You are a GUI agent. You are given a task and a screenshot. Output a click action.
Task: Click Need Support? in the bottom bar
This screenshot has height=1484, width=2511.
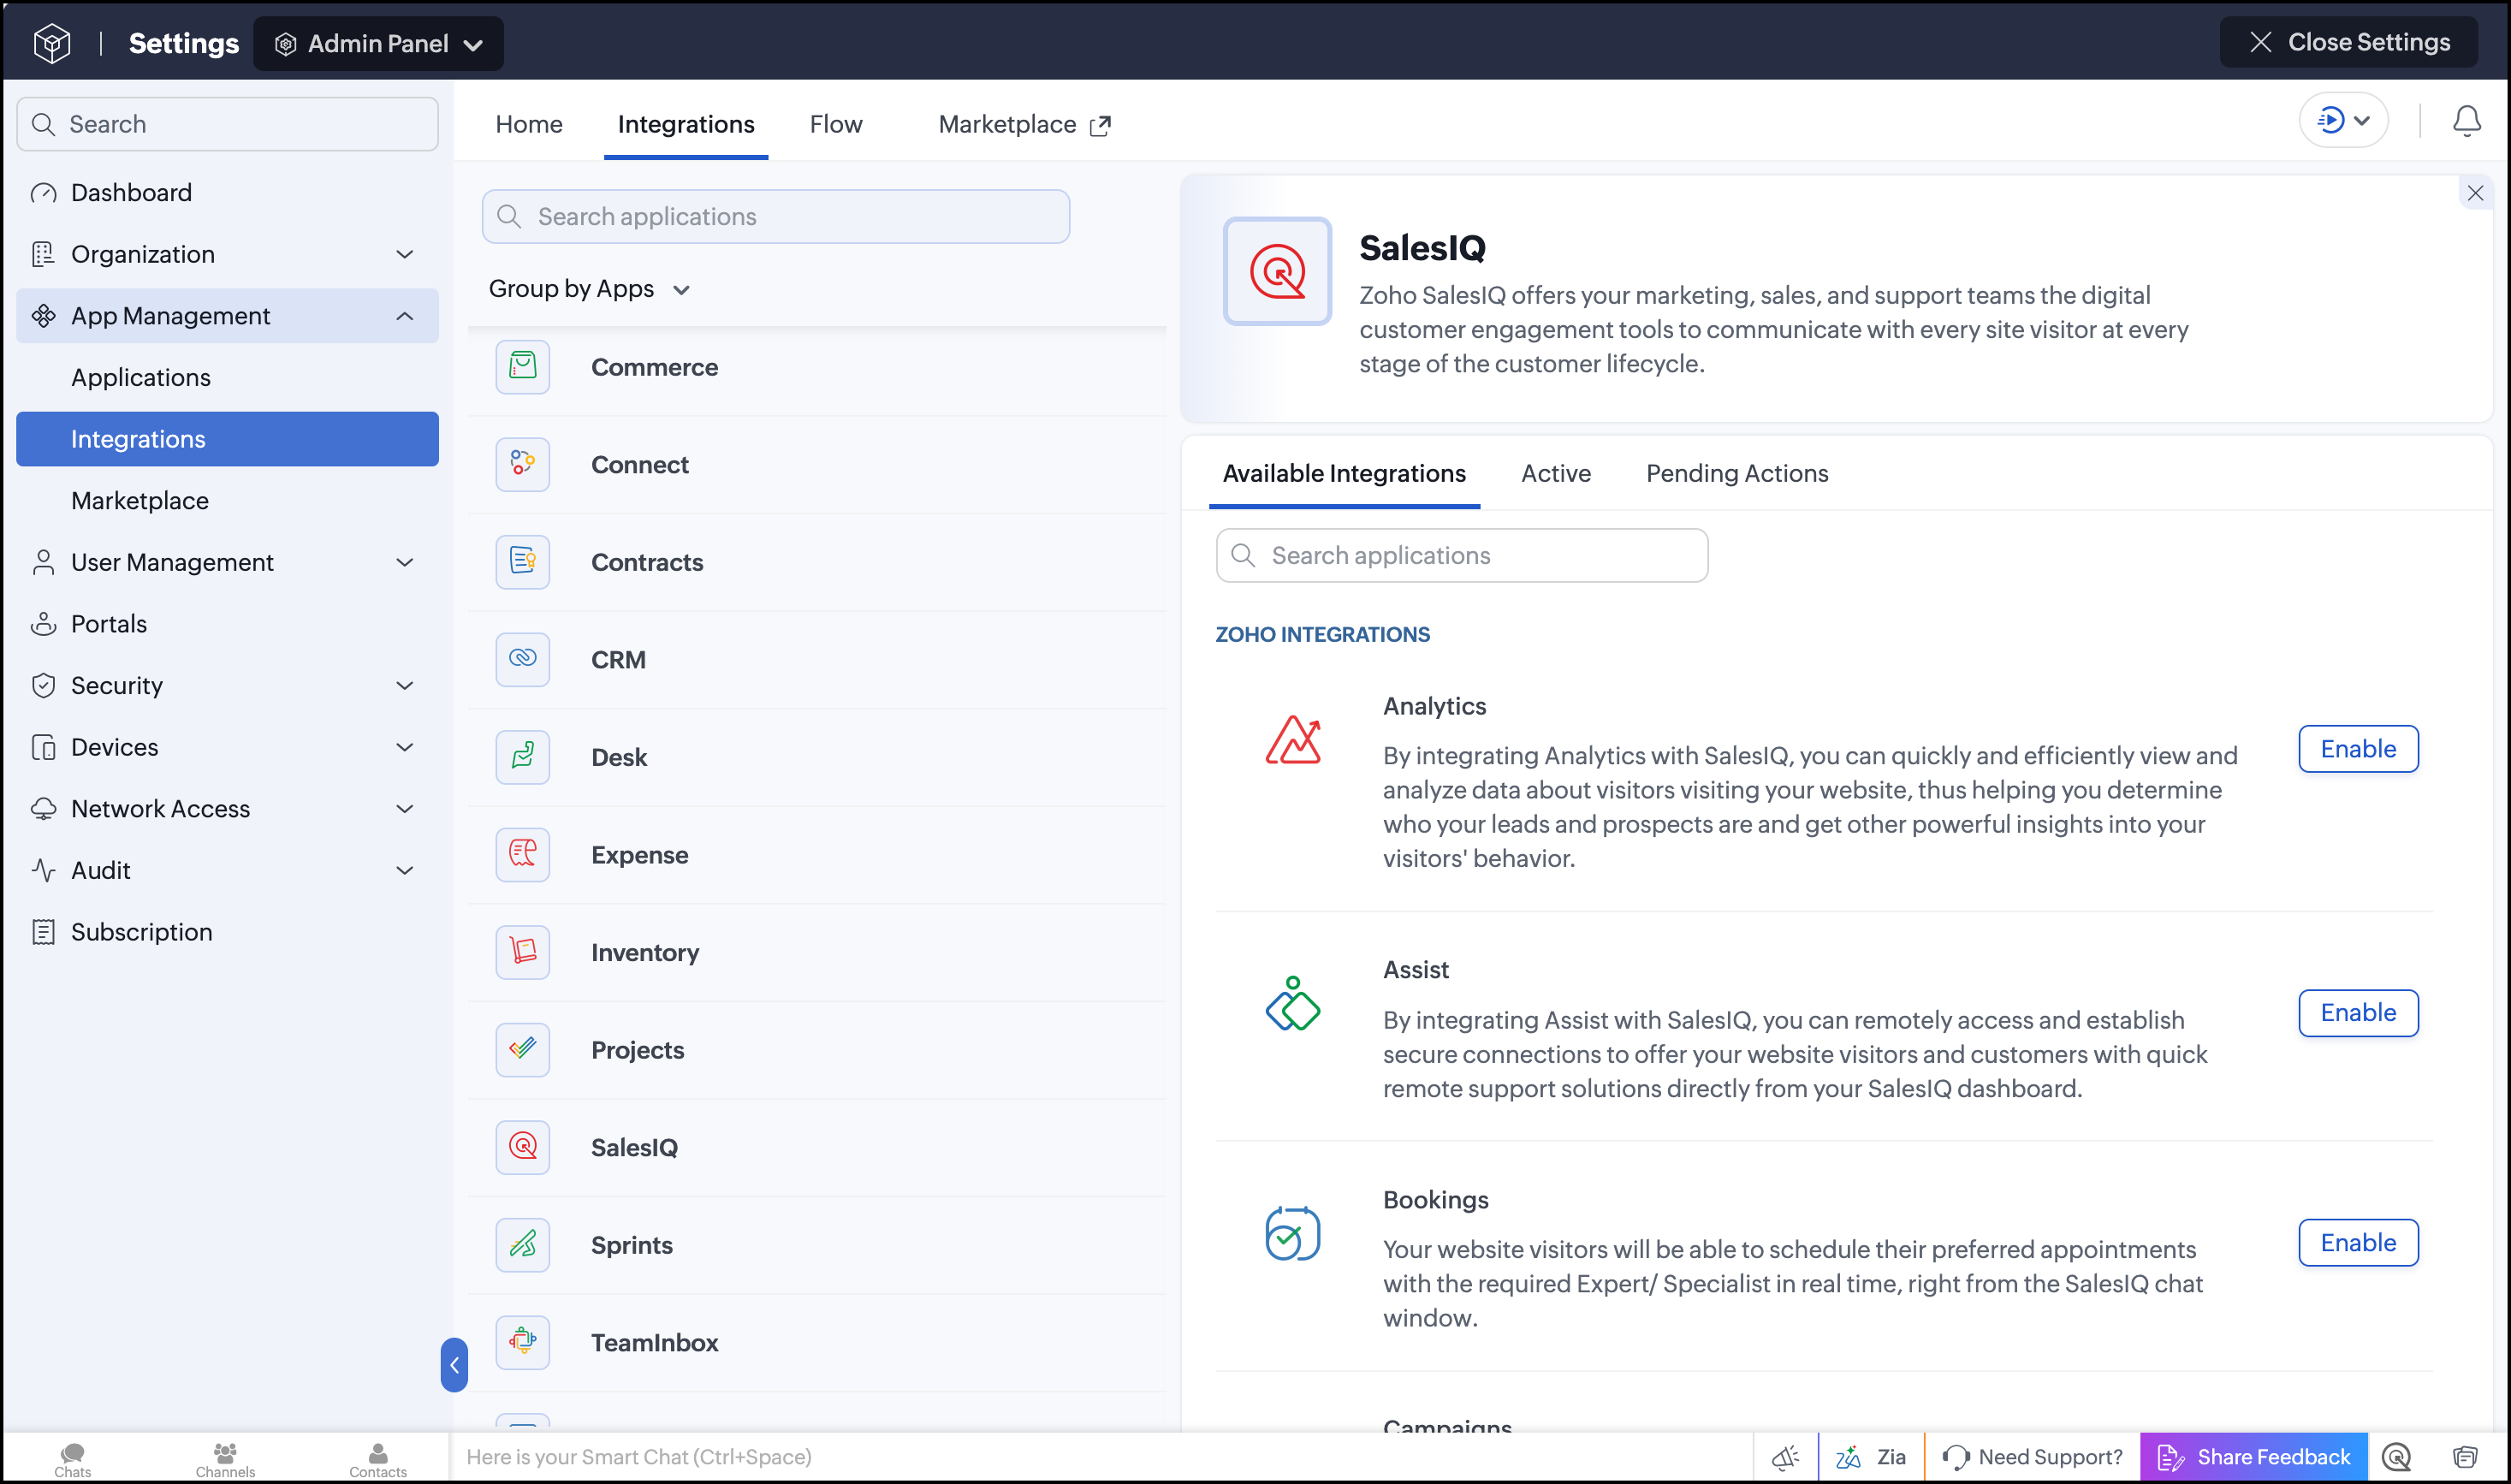pyautogui.click(x=2032, y=1457)
